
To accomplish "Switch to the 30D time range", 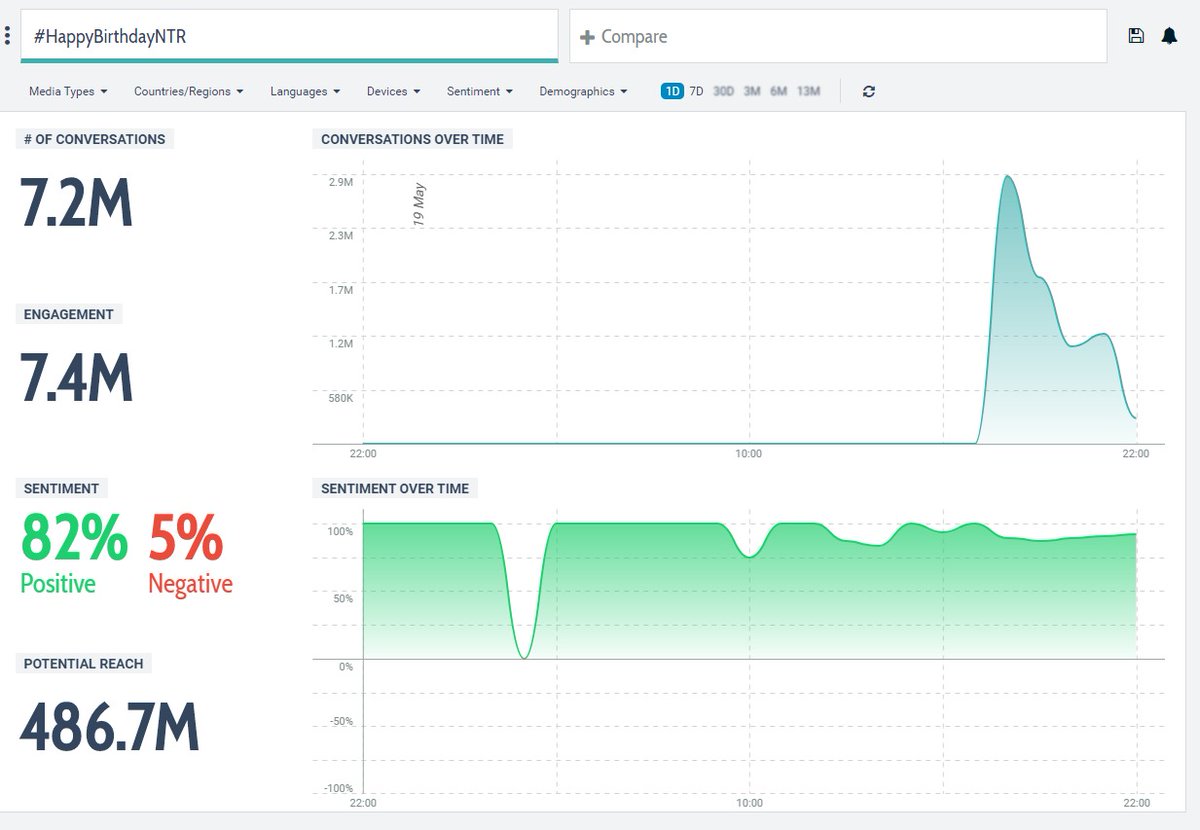I will coord(723,91).
